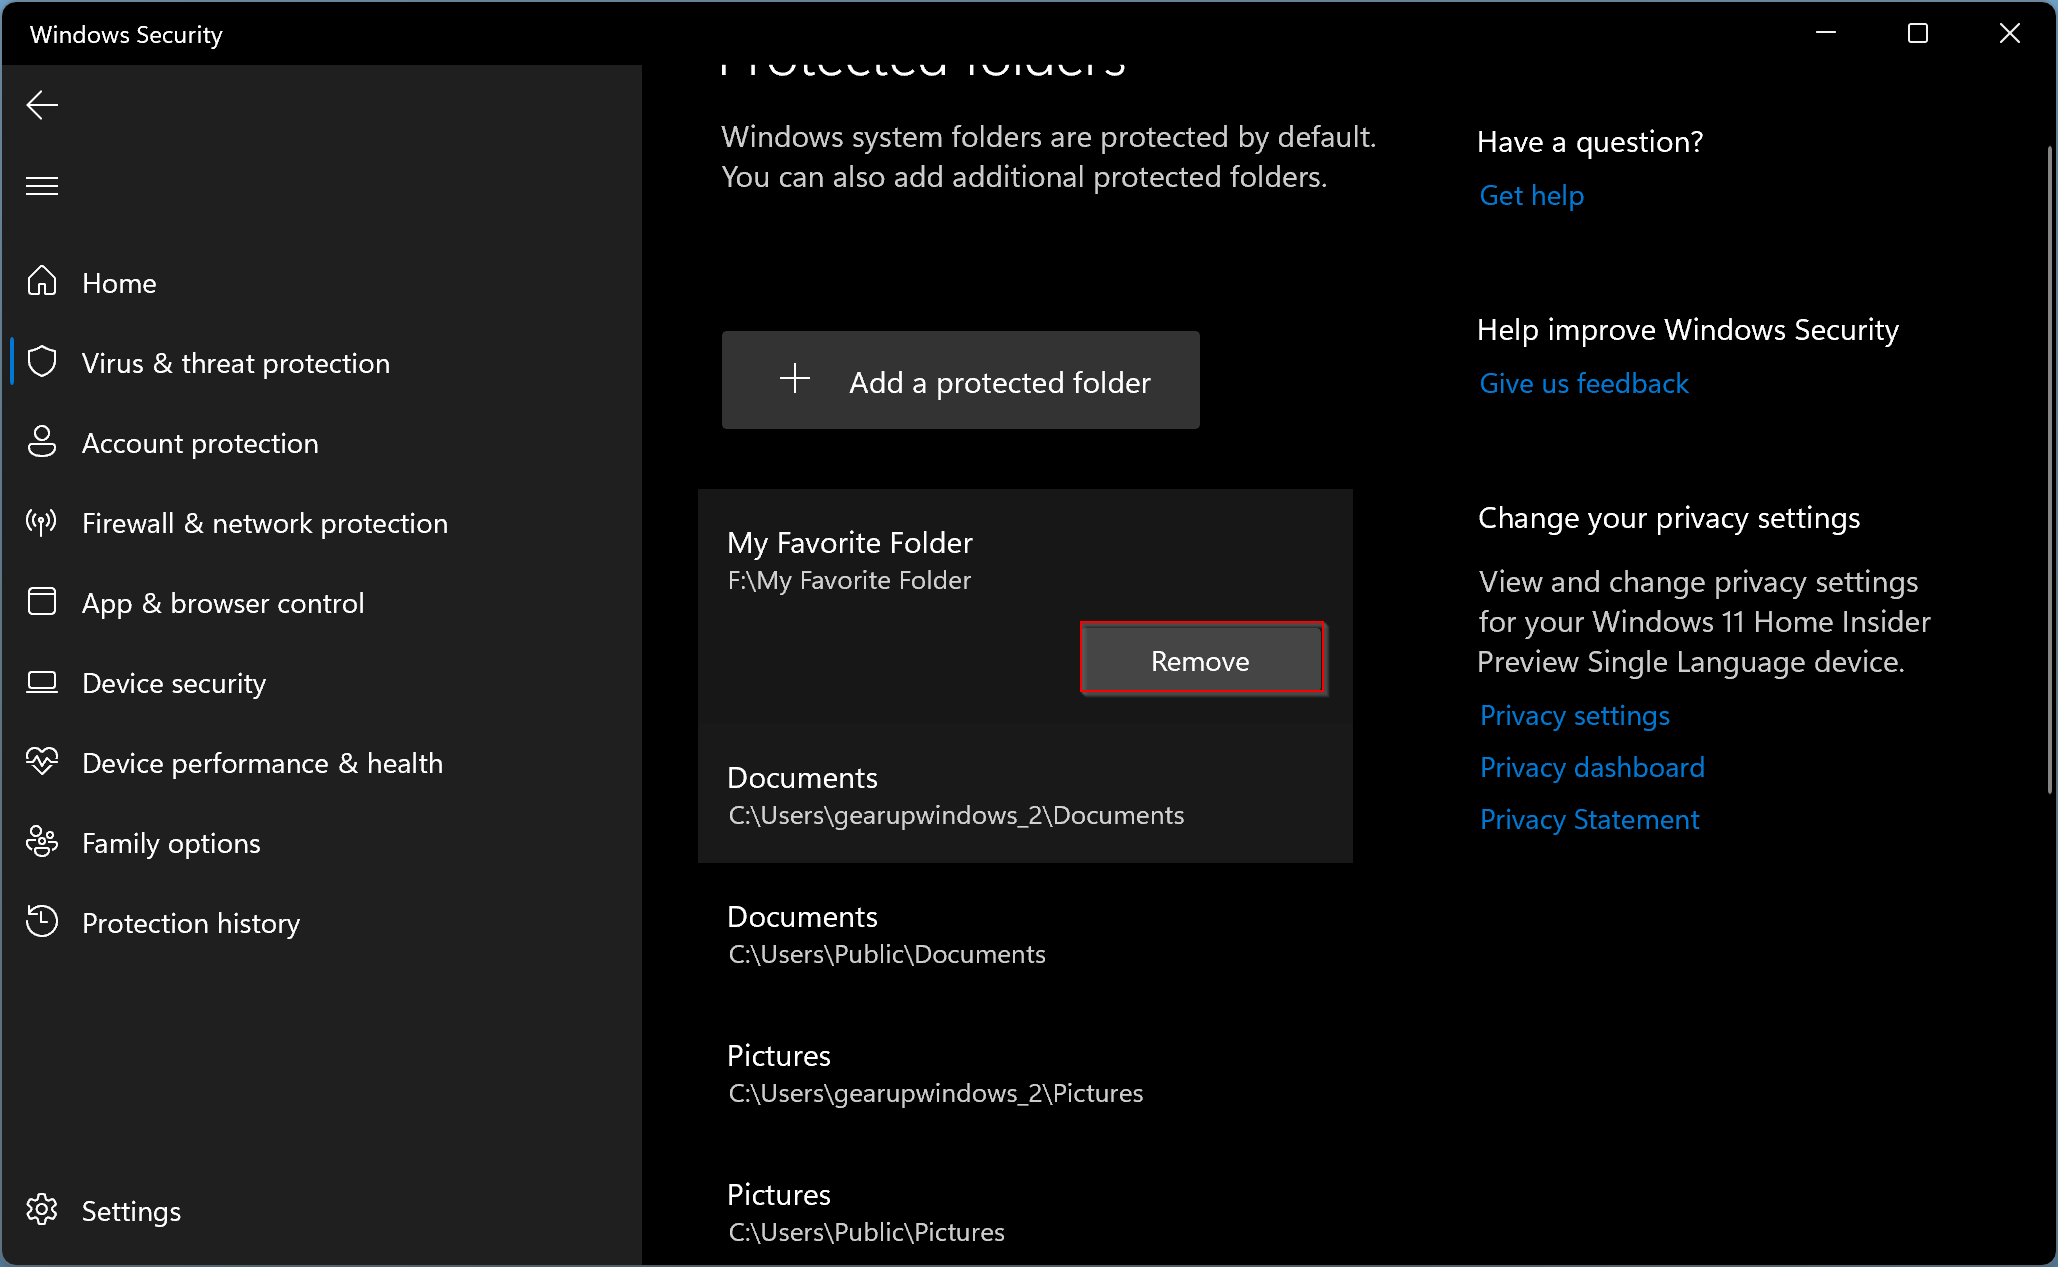Click the Virus & threat protection shield icon
2058x1267 pixels.
[x=42, y=362]
